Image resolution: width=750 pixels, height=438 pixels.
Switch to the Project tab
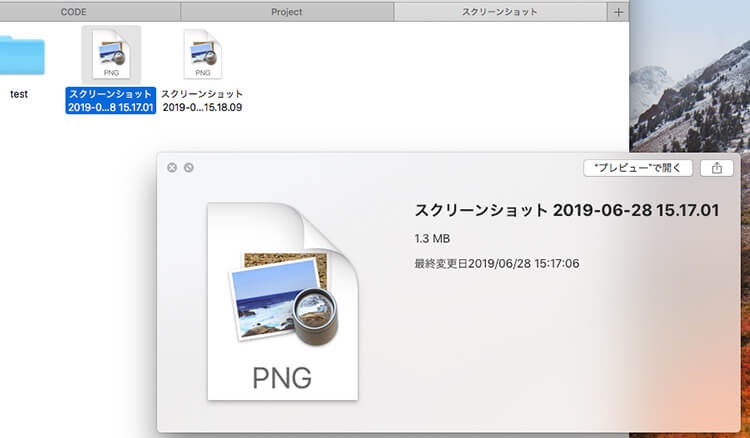[x=286, y=11]
